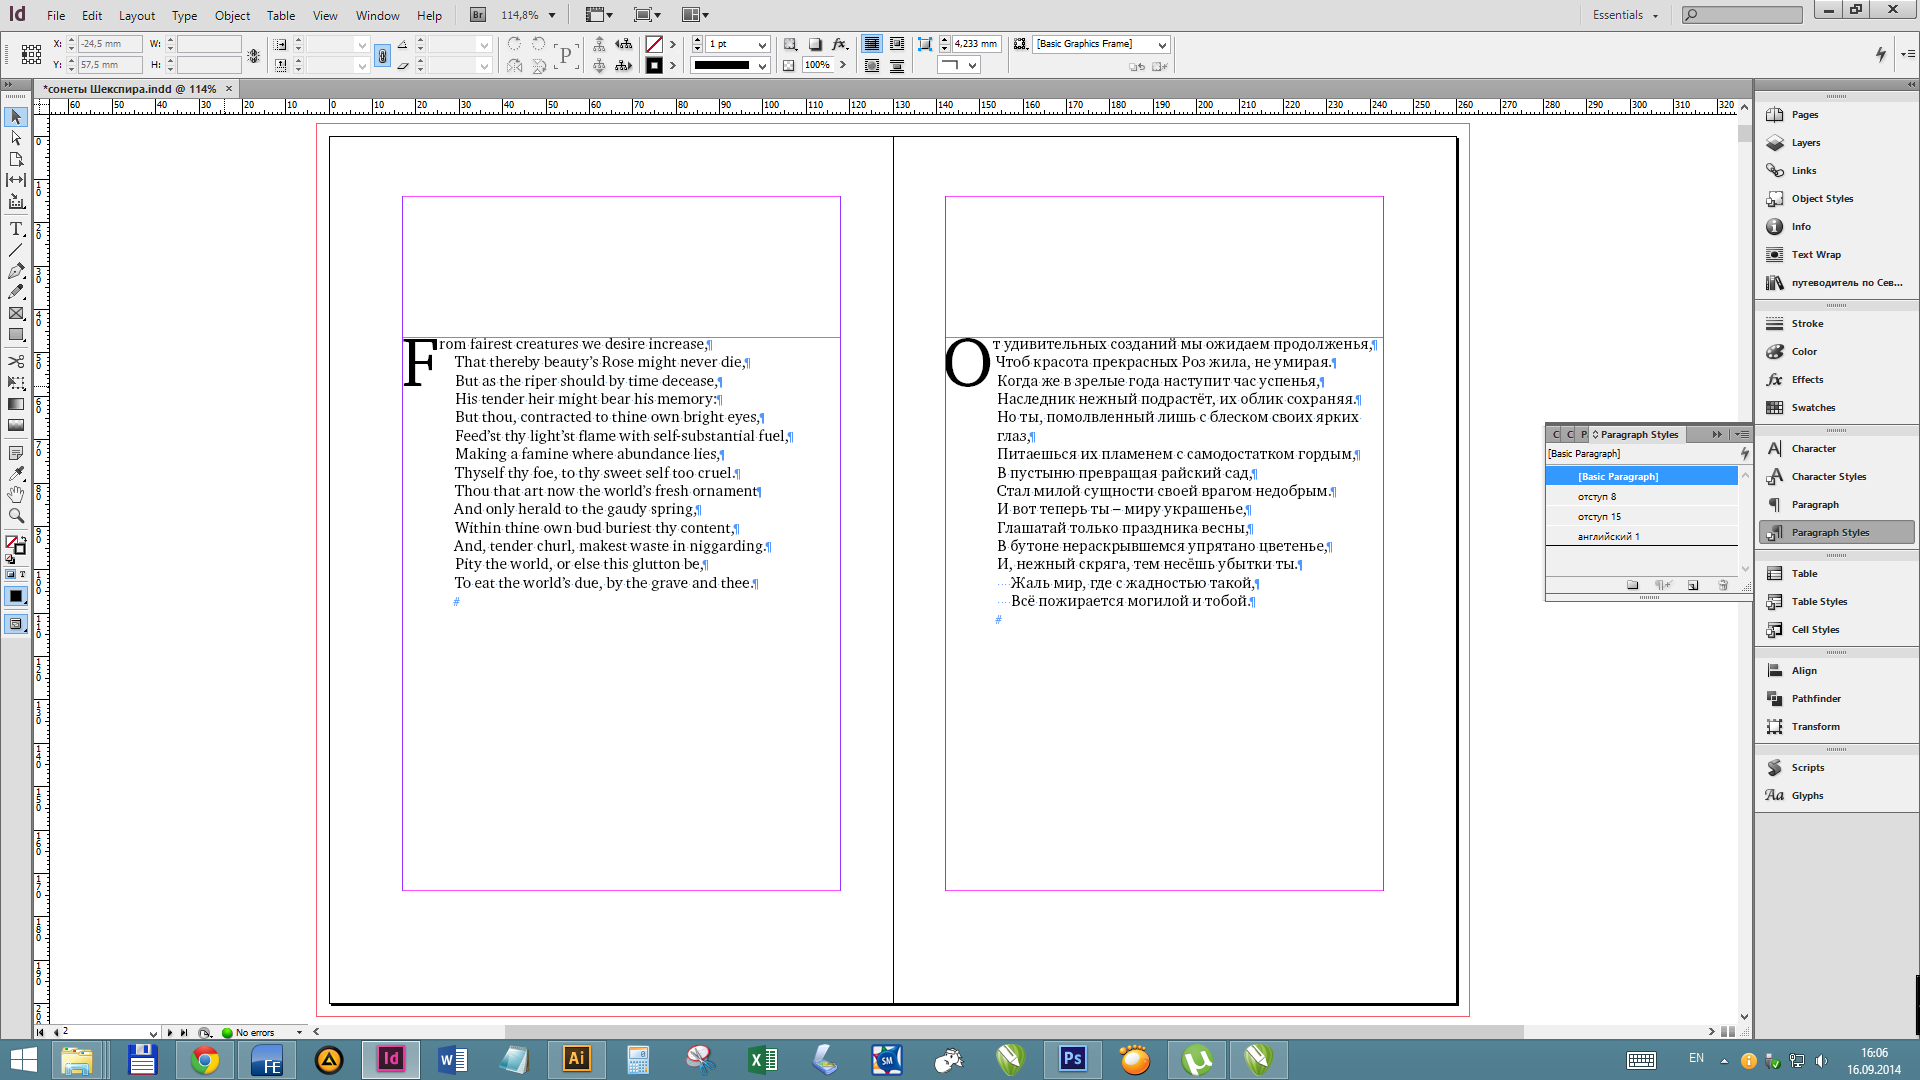Viewport: 1920px width, 1080px height.
Task: Open the Object menu
Action: coord(232,15)
